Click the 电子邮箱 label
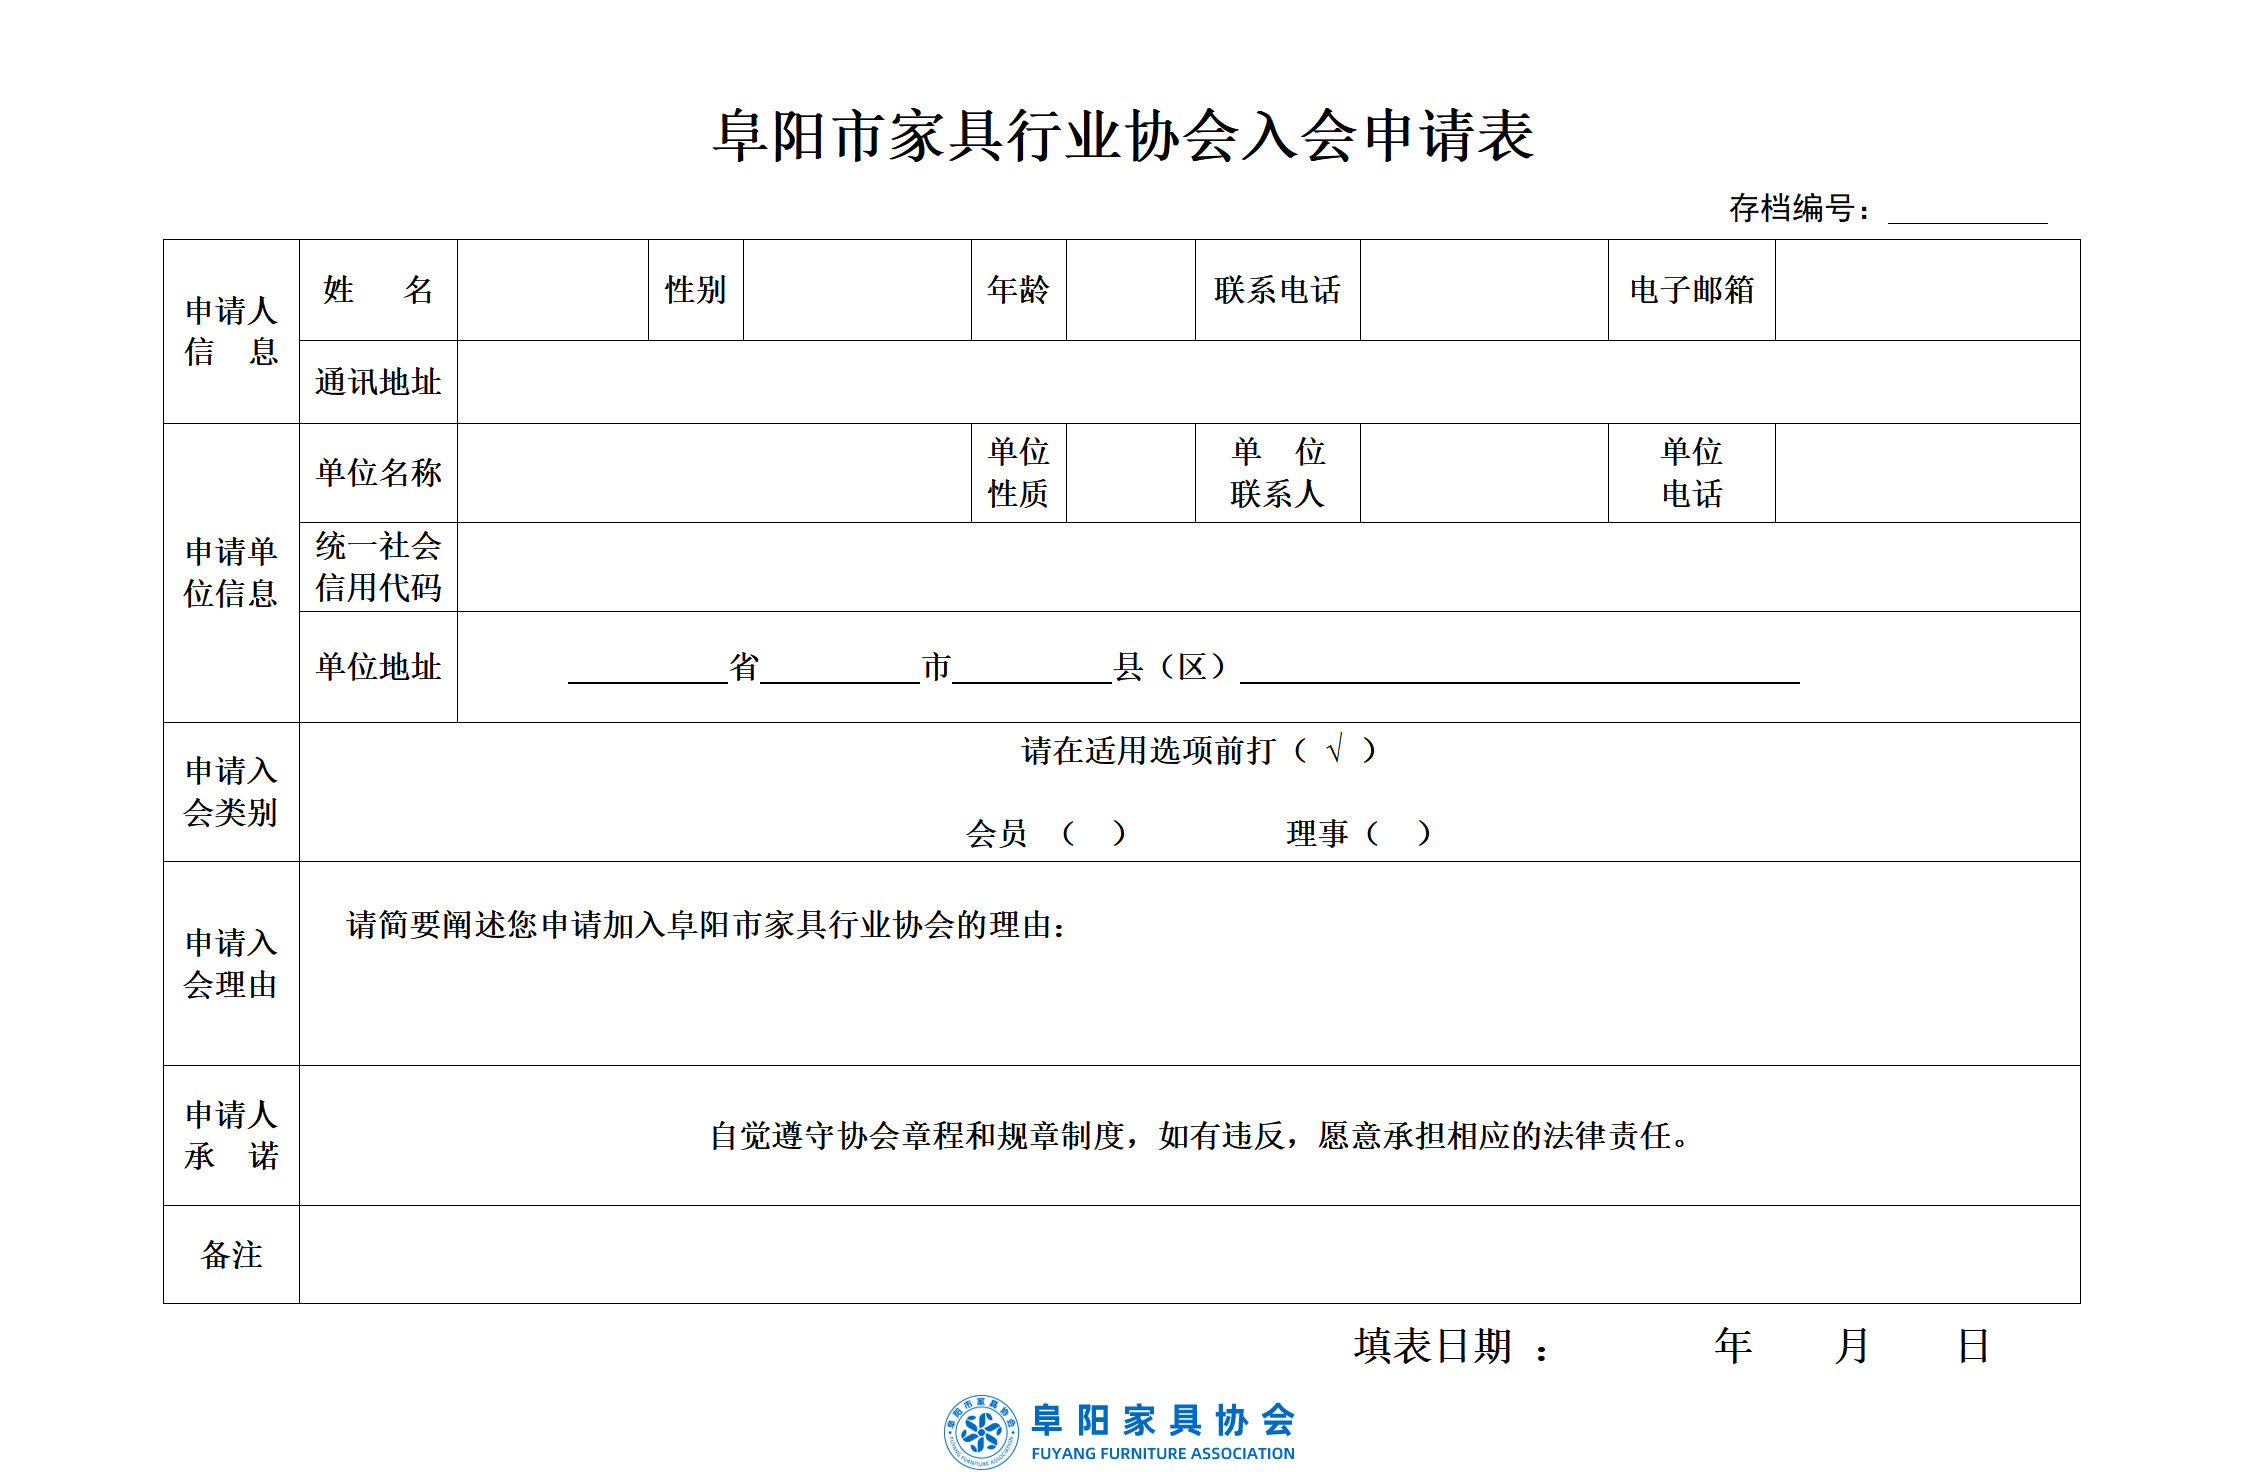This screenshot has width=2245, height=1472. [1691, 290]
